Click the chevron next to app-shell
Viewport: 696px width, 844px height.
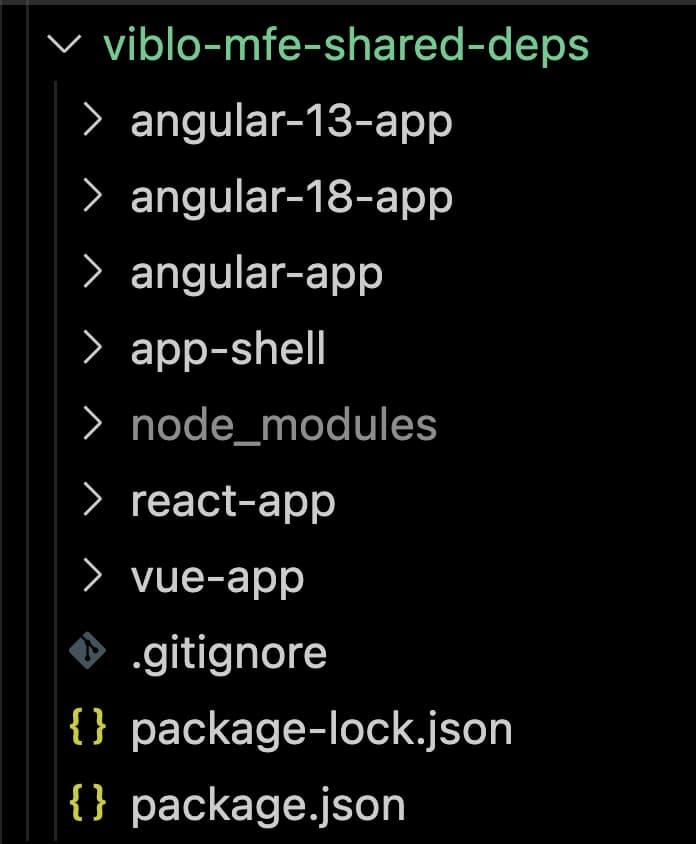coord(93,348)
